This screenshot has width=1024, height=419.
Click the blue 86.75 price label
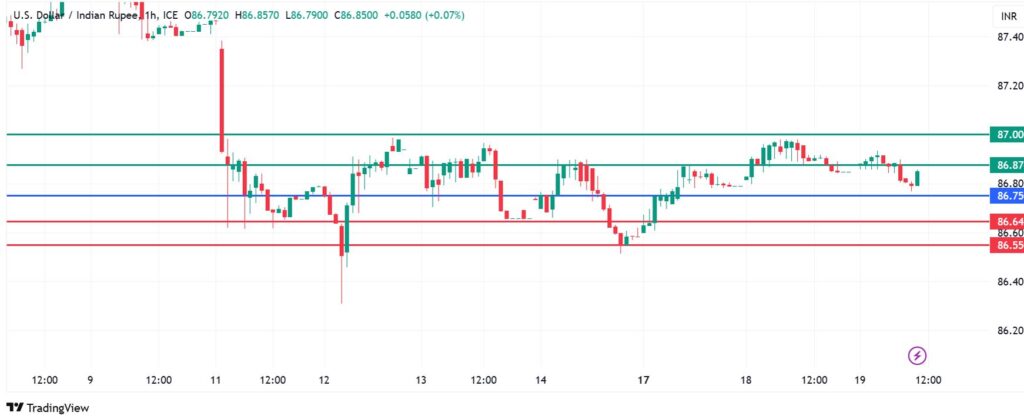click(1006, 197)
